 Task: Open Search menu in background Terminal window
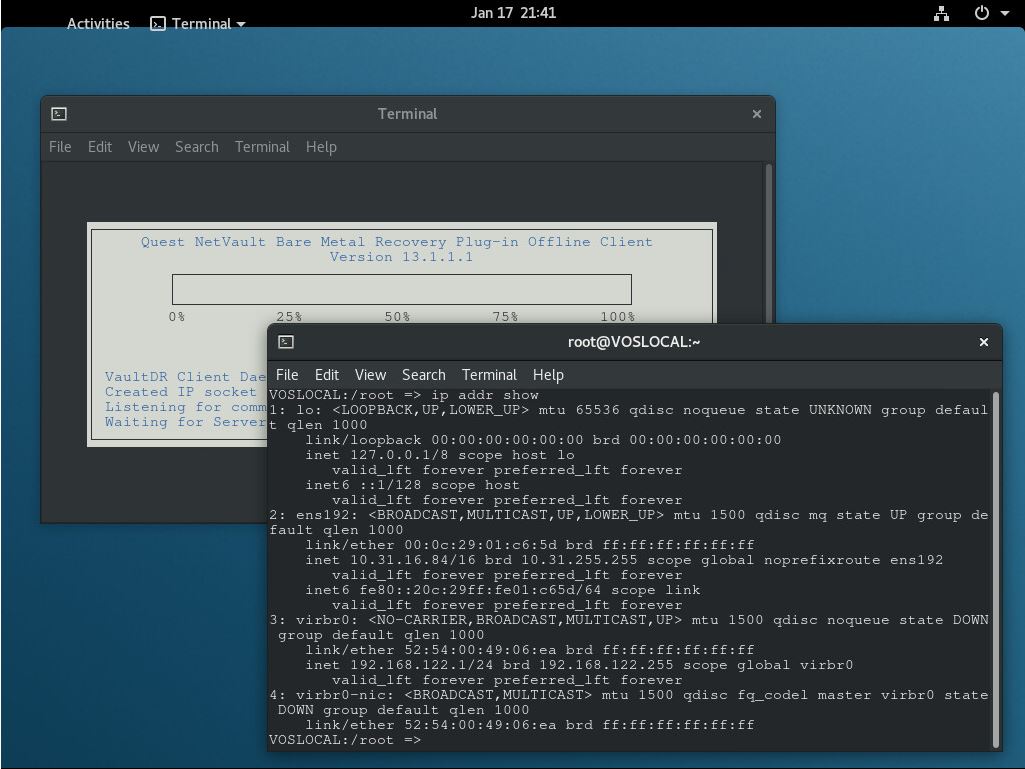tap(197, 146)
